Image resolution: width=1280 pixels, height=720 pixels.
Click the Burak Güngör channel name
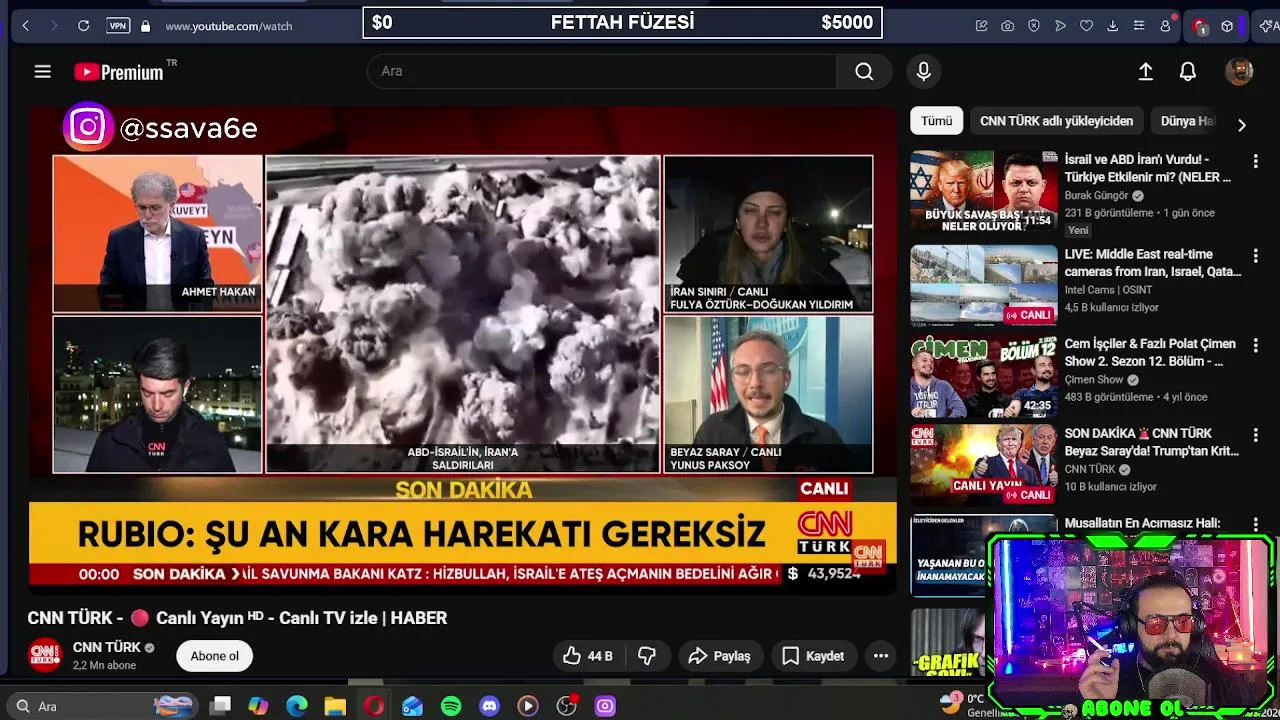click(1096, 196)
